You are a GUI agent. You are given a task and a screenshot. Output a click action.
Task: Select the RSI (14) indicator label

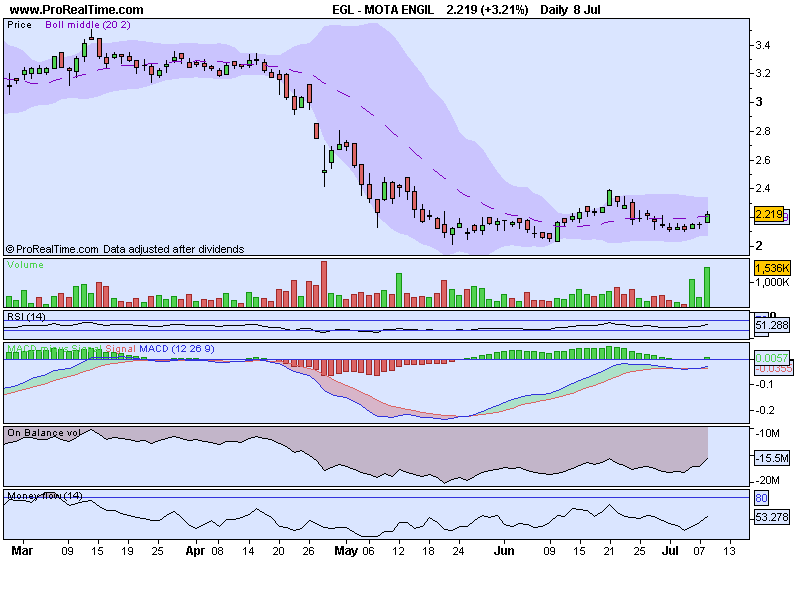point(26,317)
